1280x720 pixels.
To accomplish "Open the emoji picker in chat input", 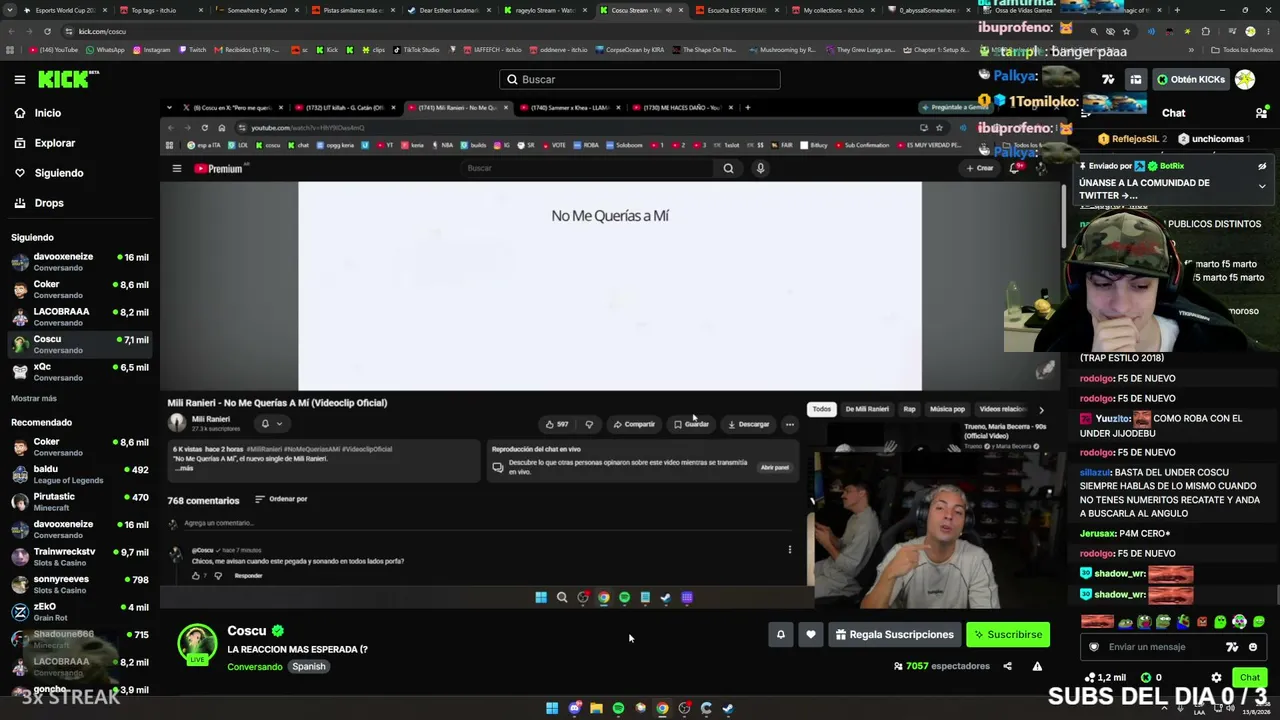I will click(1251, 647).
